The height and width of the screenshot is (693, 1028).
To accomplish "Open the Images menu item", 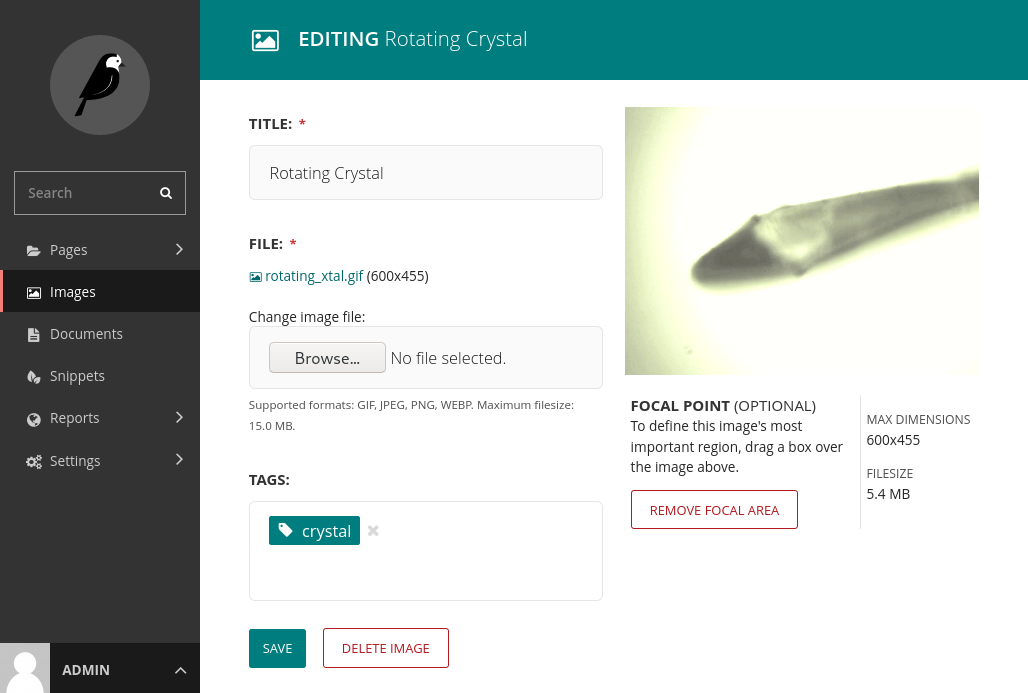I will pos(73,292).
